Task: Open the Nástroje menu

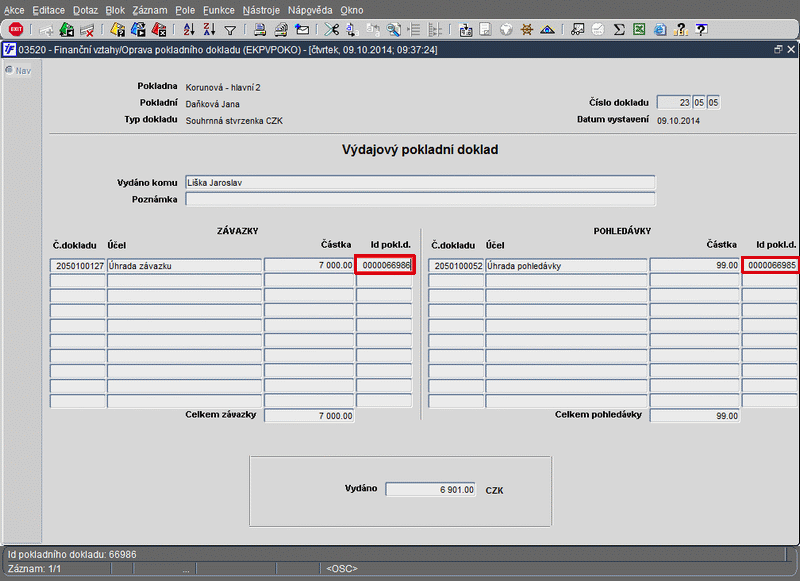Action: tap(261, 10)
